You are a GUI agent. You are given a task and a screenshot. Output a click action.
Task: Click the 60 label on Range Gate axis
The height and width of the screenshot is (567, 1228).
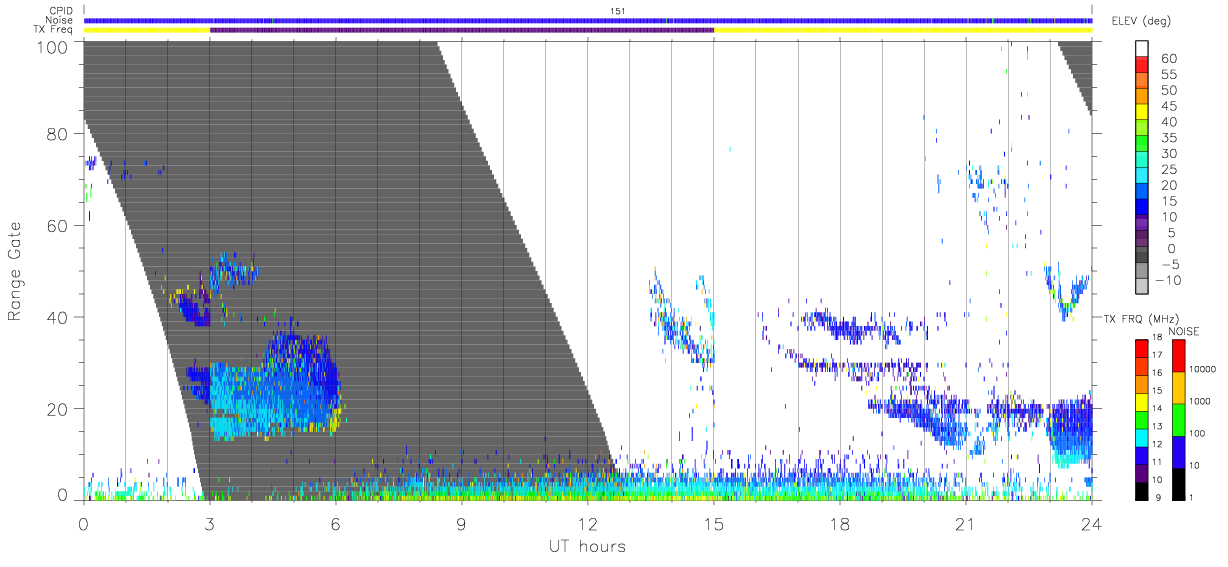click(58, 226)
